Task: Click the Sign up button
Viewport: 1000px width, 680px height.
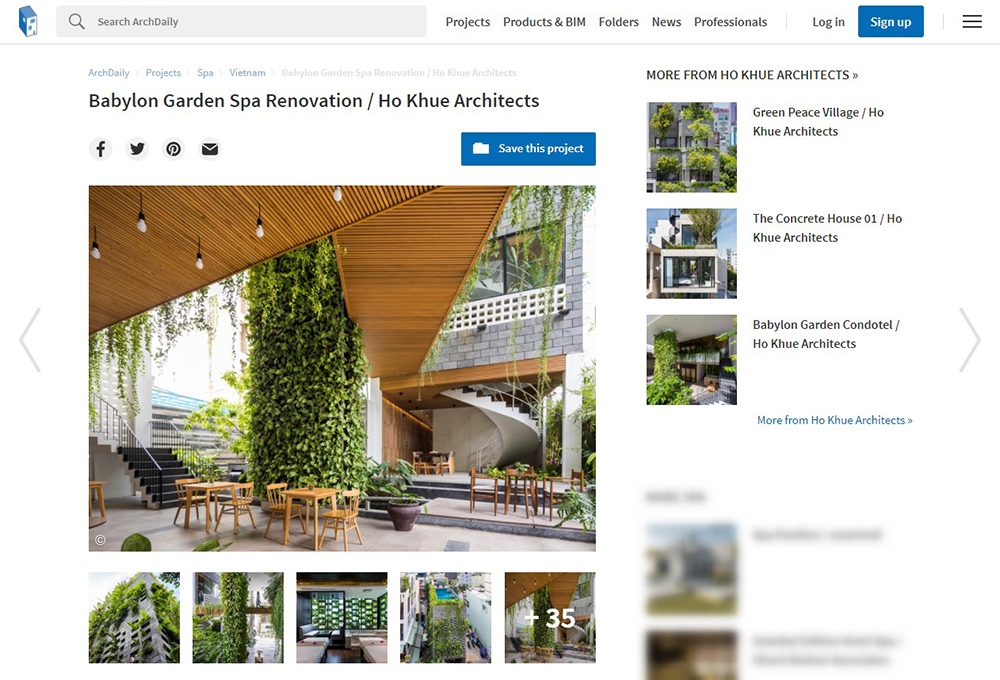Action: pos(890,21)
